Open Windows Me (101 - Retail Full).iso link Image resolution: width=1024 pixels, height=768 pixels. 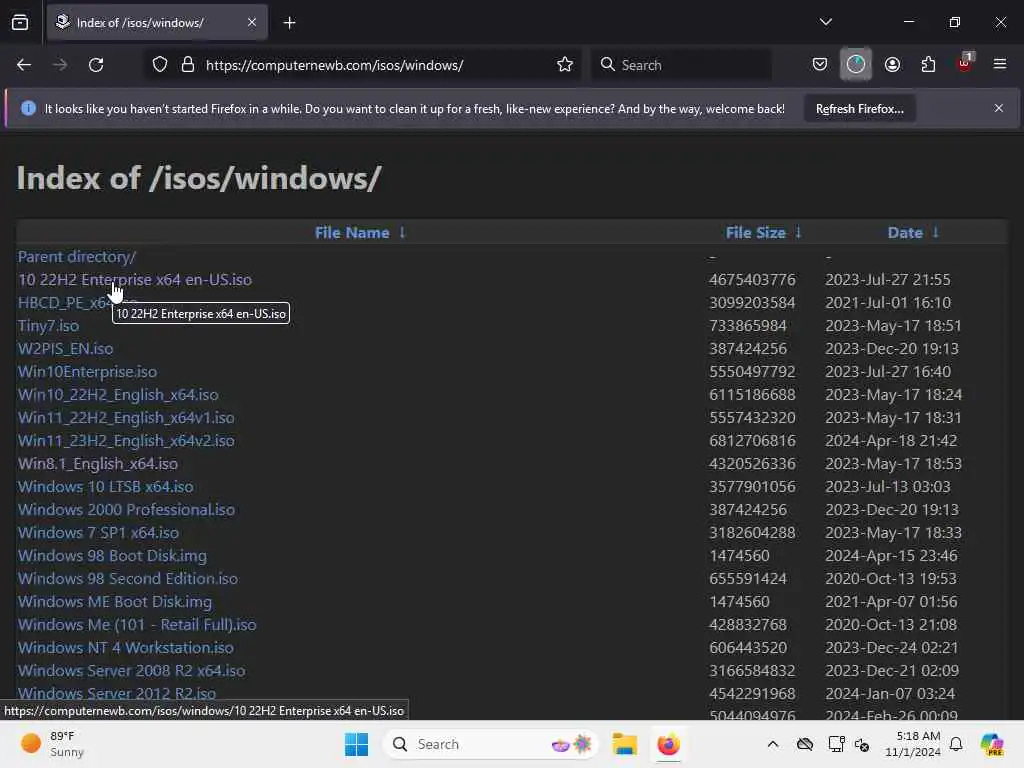[x=136, y=624]
